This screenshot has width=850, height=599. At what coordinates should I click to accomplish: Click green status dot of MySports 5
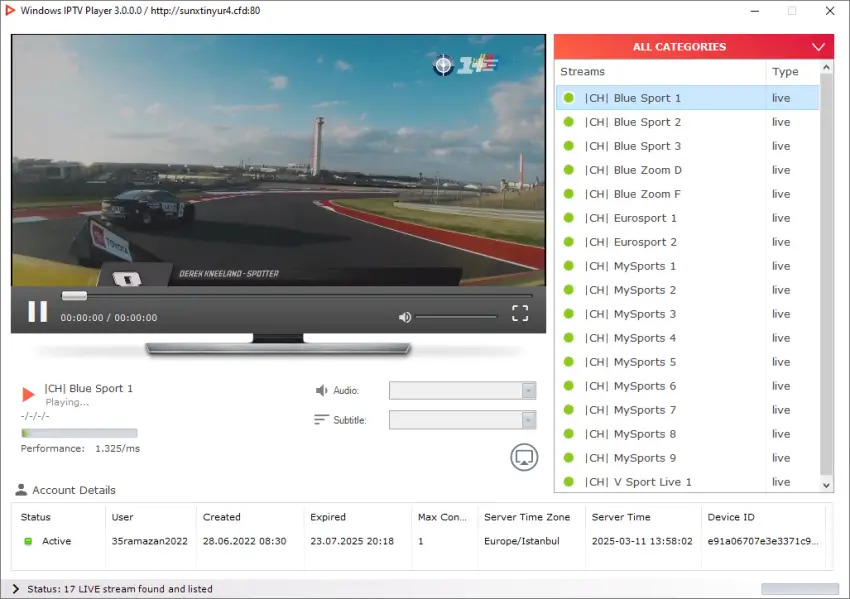click(569, 362)
